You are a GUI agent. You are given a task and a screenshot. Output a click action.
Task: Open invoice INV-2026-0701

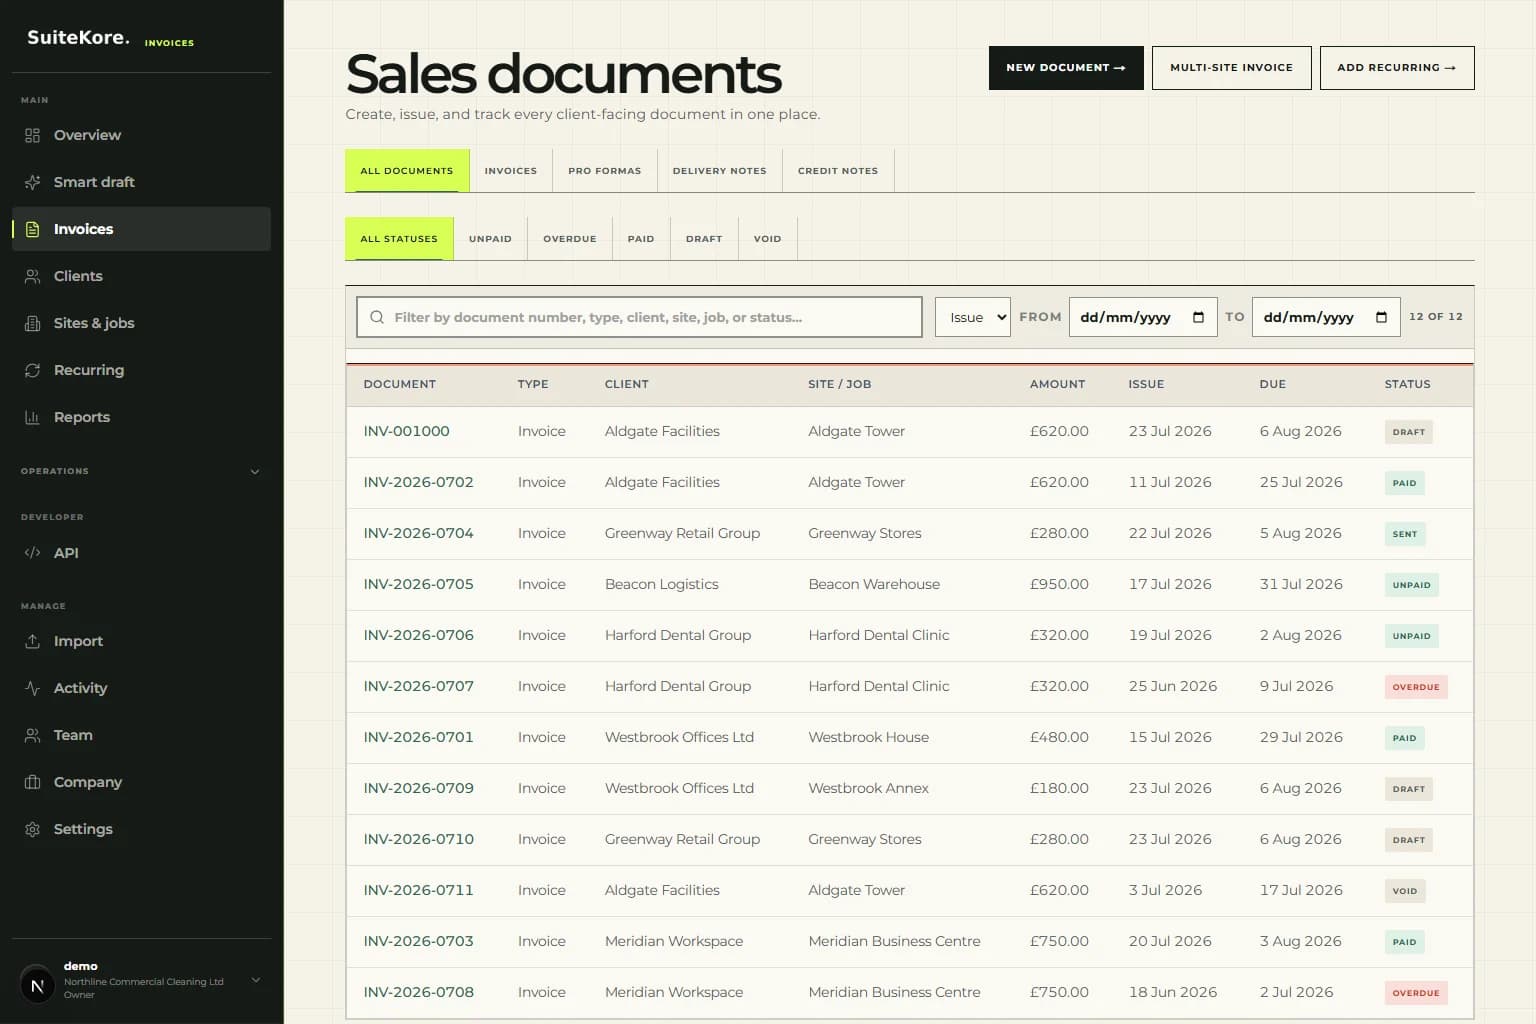click(x=418, y=737)
